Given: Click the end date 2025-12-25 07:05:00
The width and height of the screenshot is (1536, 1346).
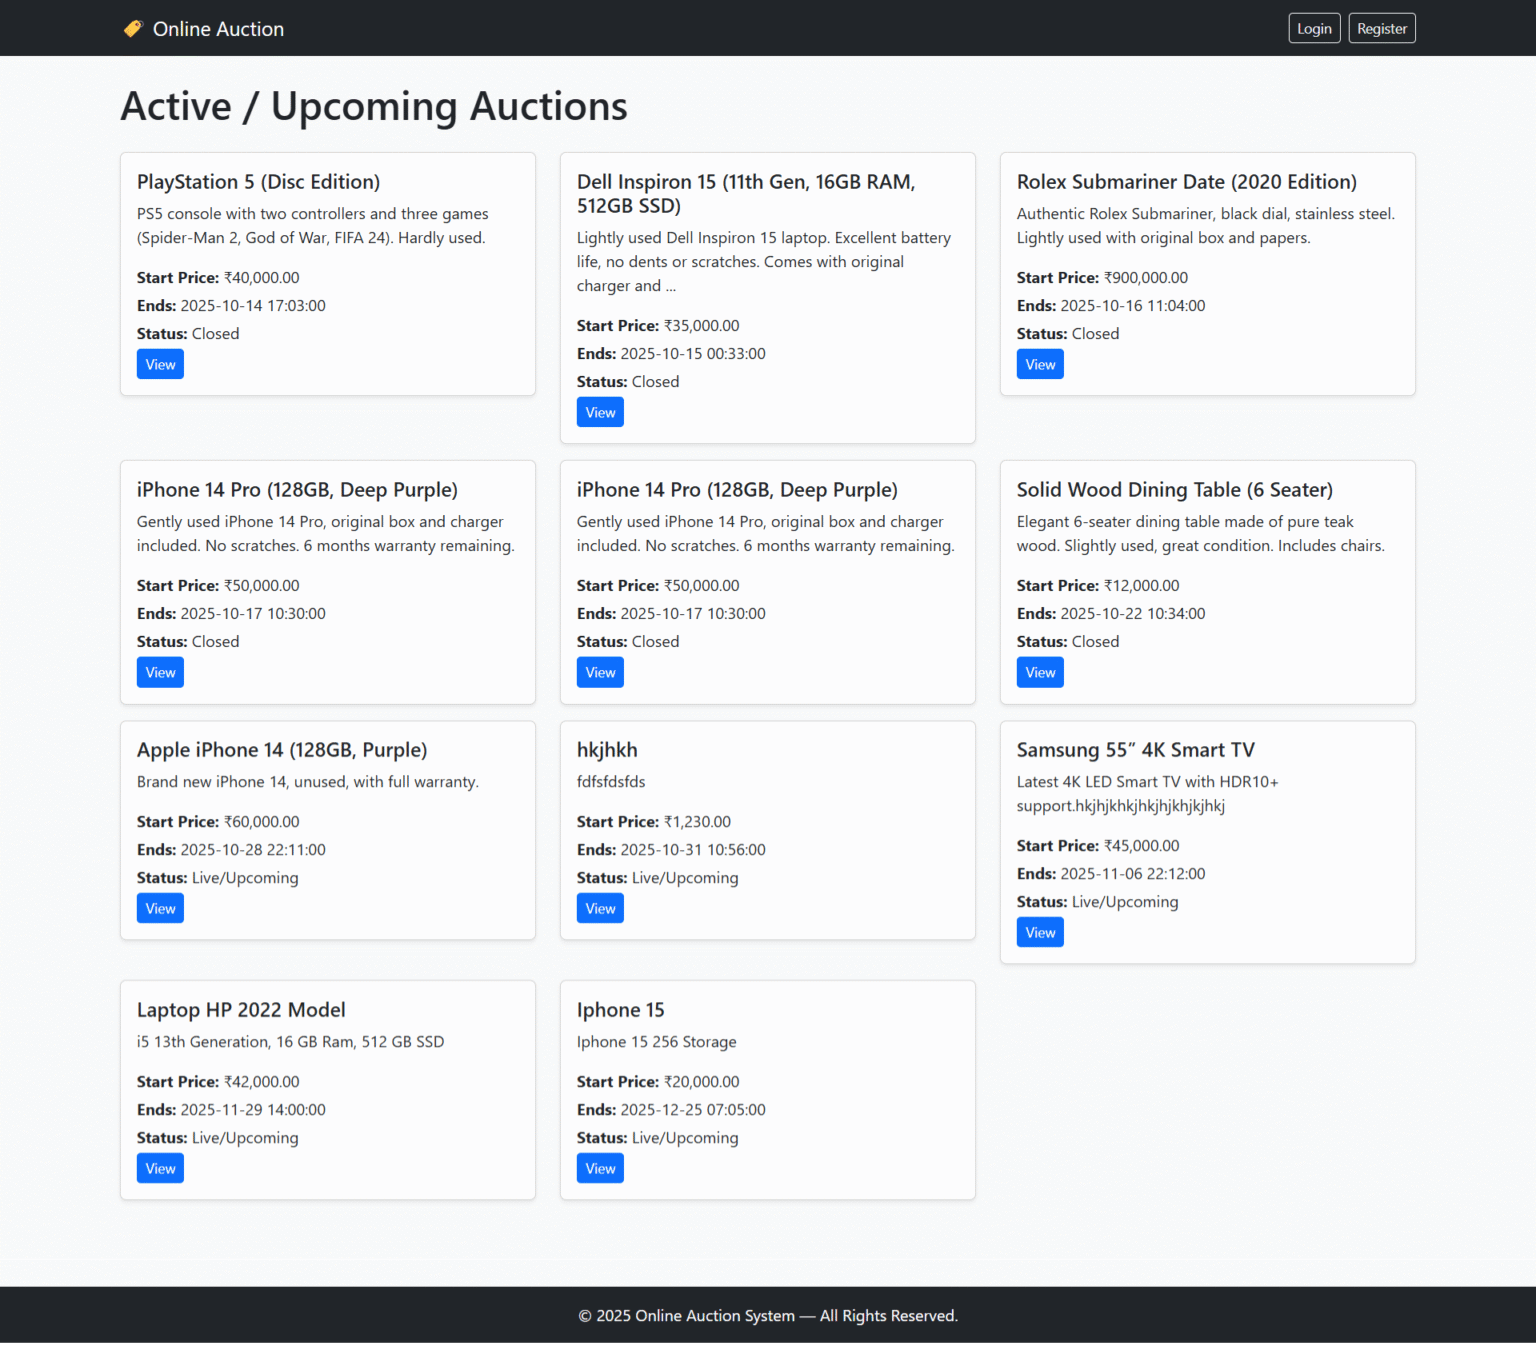Looking at the screenshot, I should (x=693, y=1110).
